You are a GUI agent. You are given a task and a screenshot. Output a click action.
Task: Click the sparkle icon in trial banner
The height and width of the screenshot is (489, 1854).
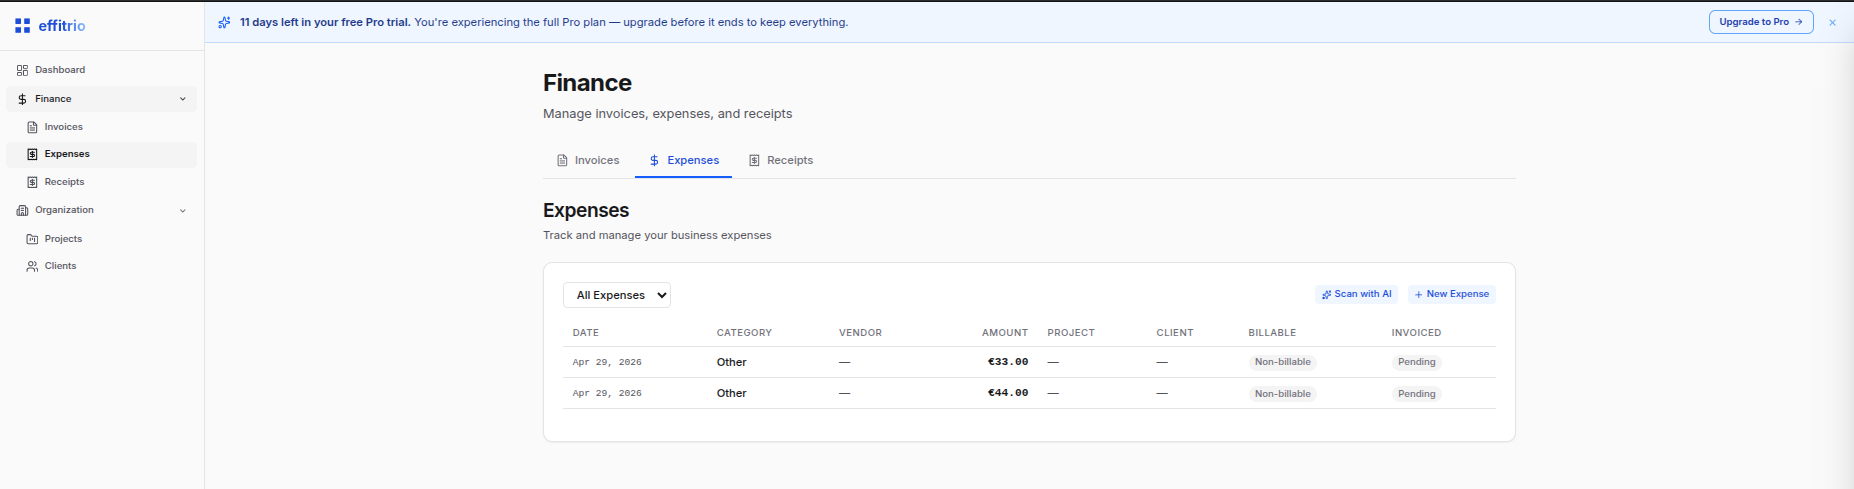point(224,22)
